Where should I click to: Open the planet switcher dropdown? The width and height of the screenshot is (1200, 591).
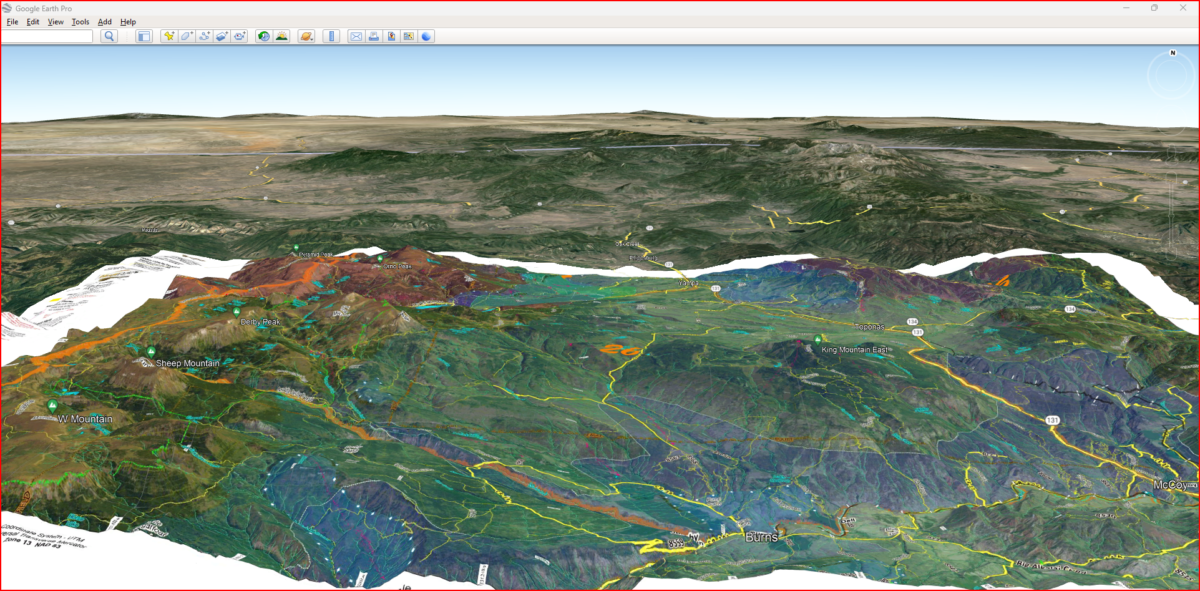307,36
